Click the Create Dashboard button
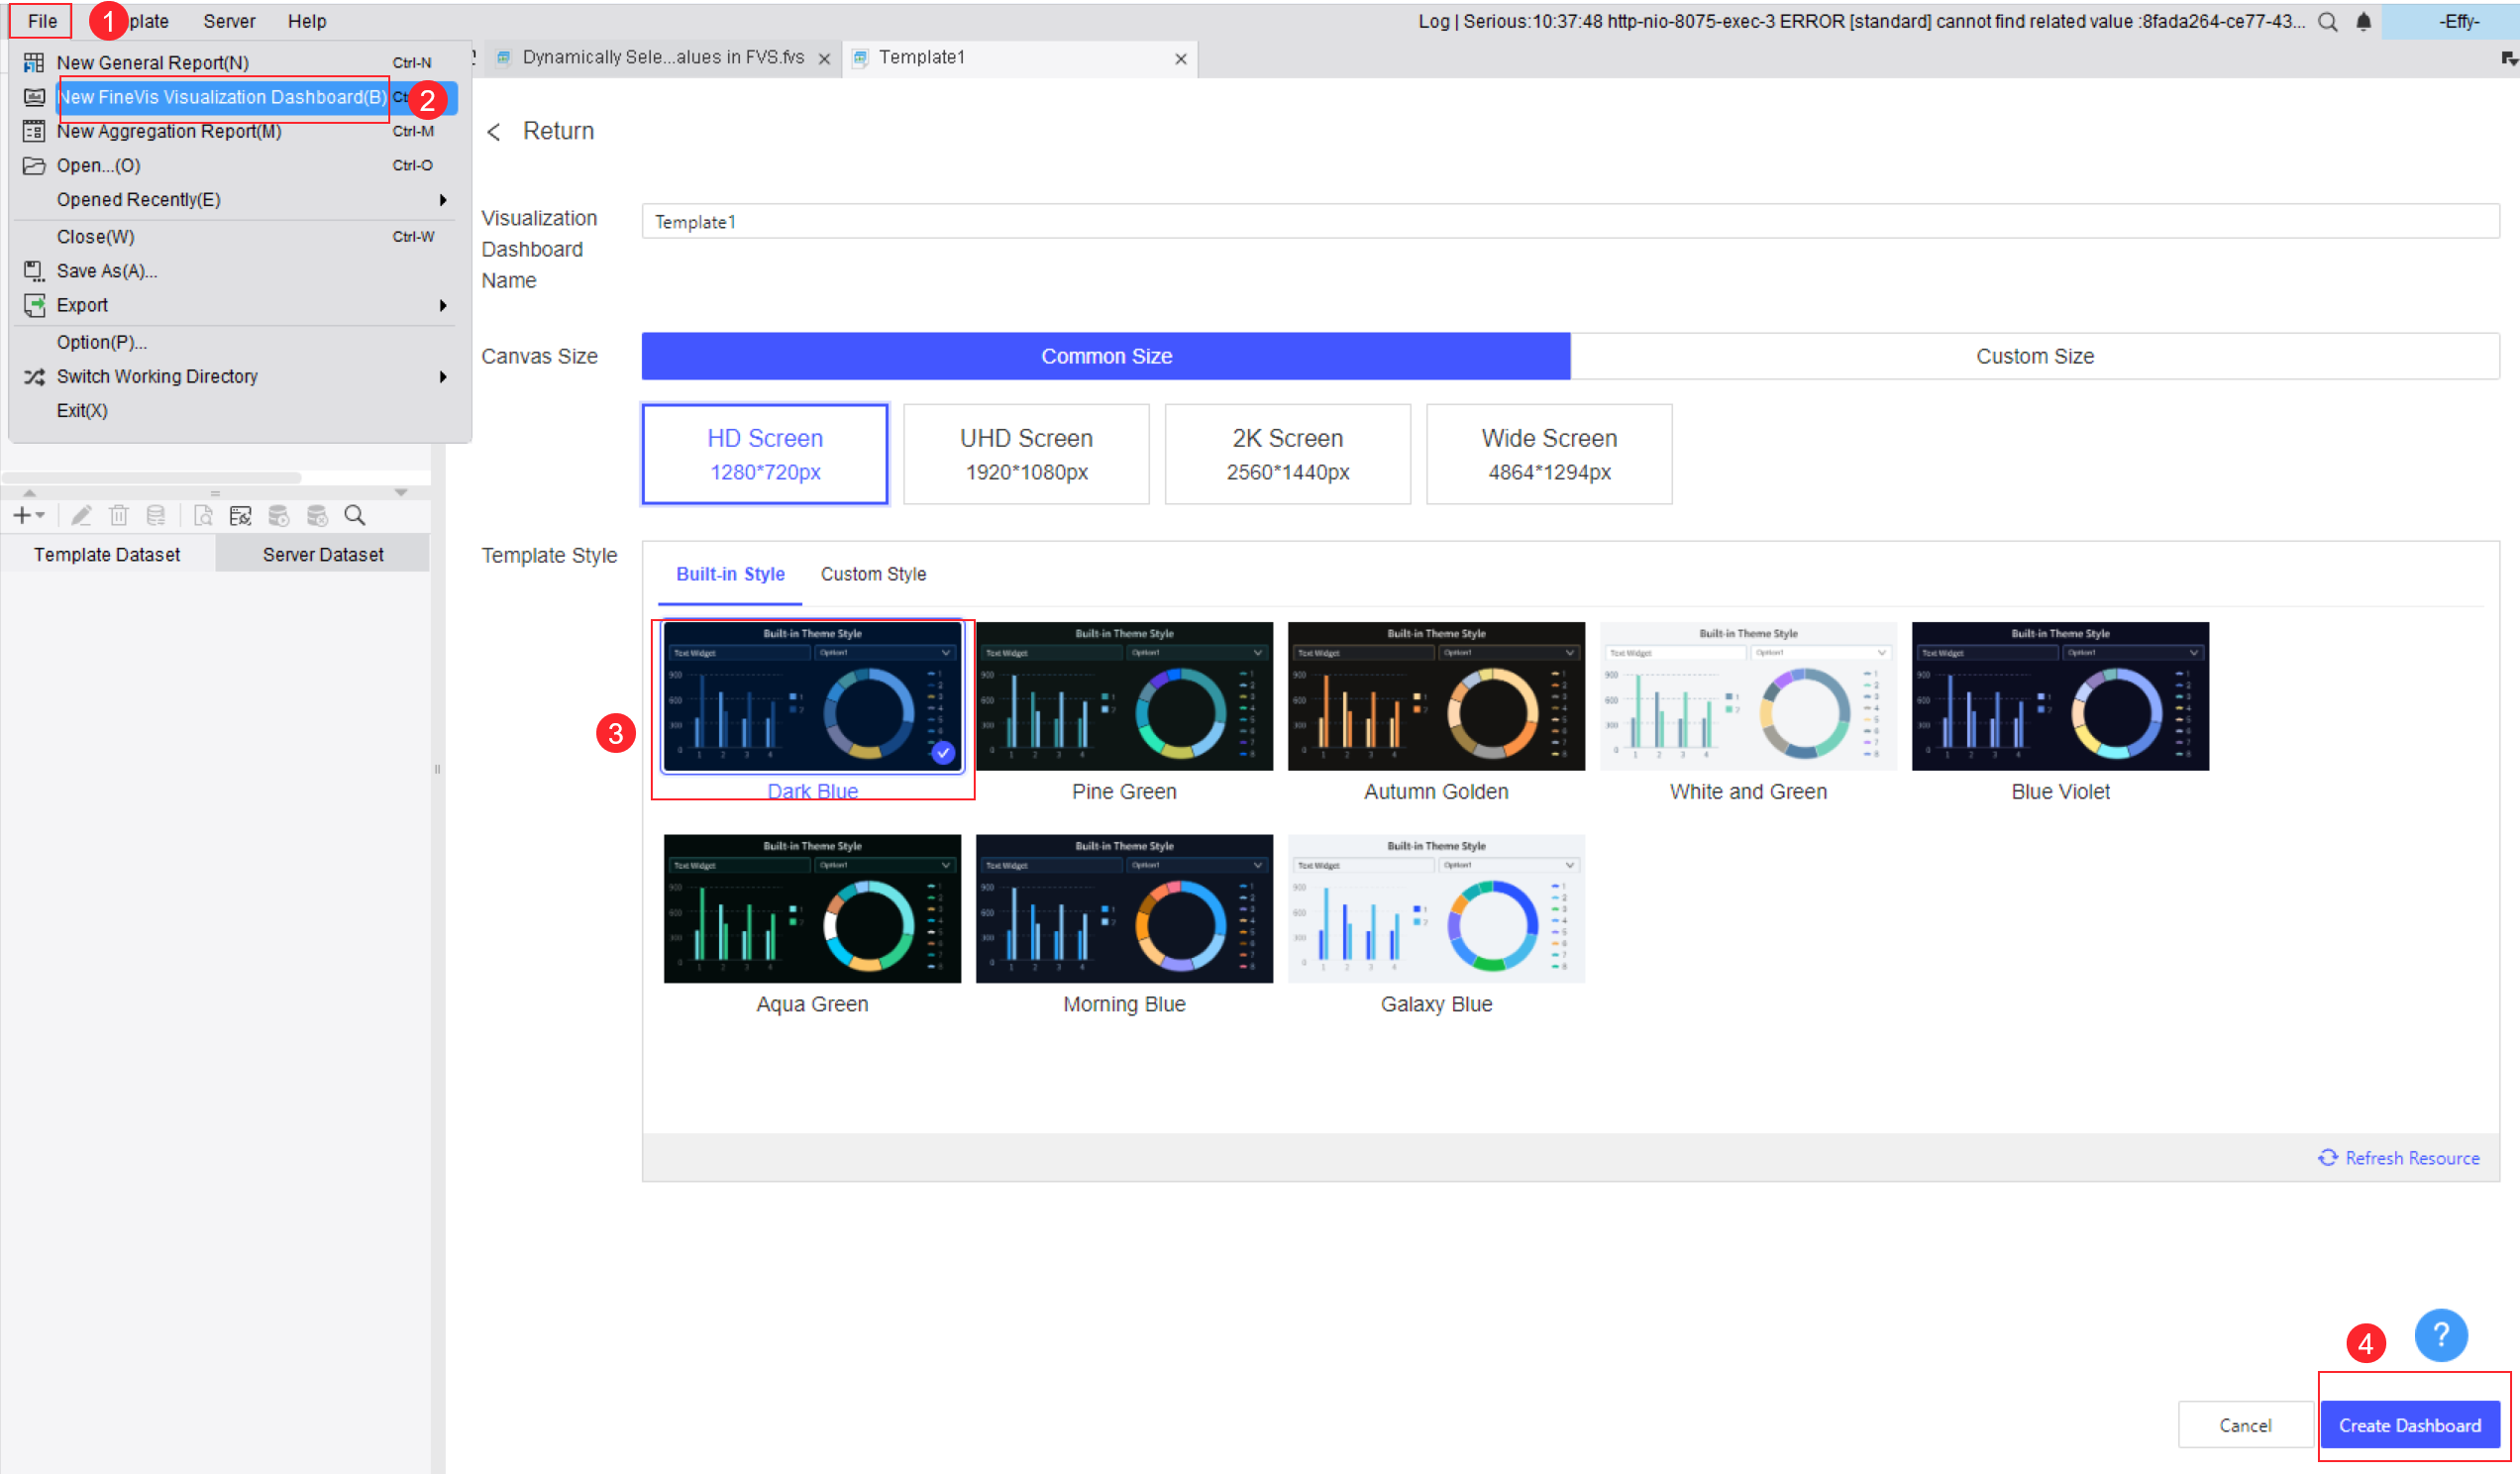This screenshot has height=1474, width=2520. 2409,1425
